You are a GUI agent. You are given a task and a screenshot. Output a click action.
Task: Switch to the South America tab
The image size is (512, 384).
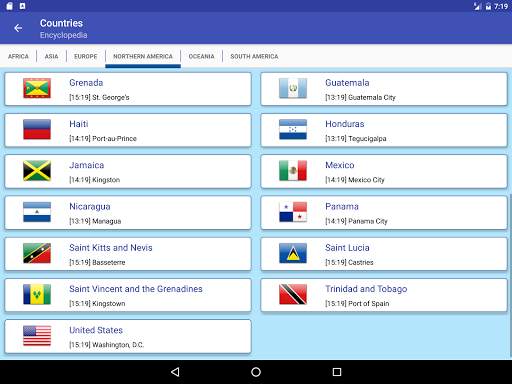[x=254, y=56]
